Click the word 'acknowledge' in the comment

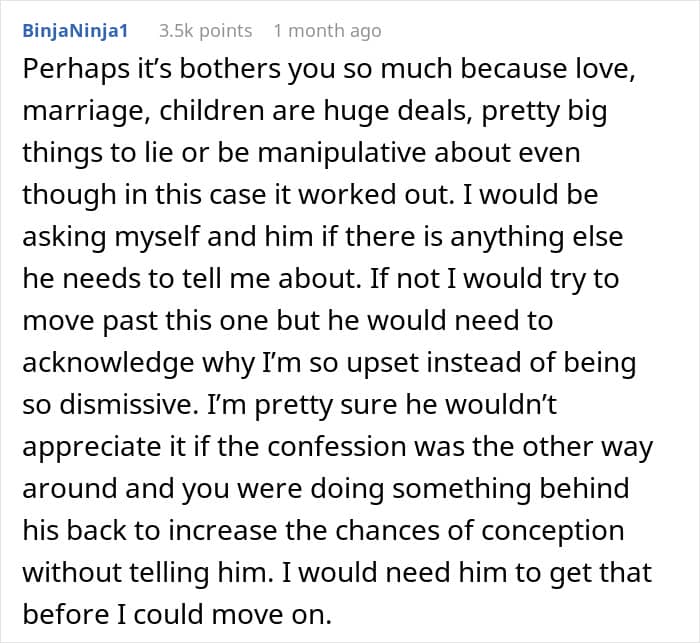pos(108,363)
